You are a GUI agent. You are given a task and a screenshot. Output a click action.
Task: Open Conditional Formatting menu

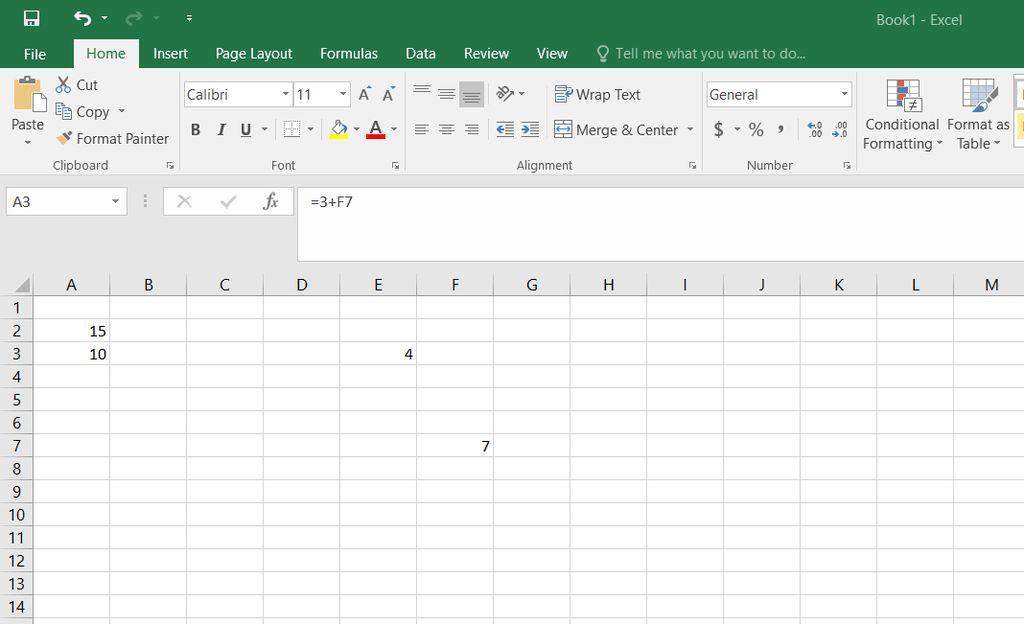point(902,115)
